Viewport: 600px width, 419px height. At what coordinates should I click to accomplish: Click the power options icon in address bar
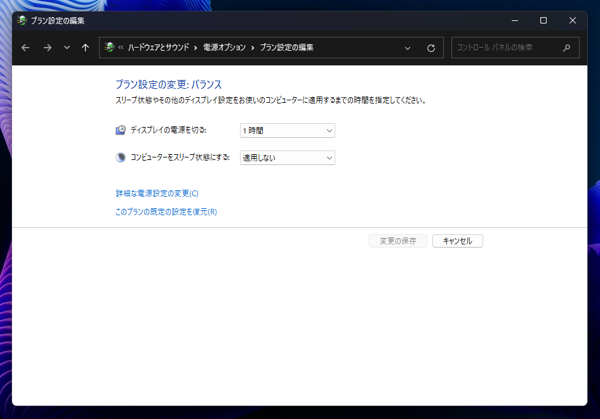click(109, 47)
